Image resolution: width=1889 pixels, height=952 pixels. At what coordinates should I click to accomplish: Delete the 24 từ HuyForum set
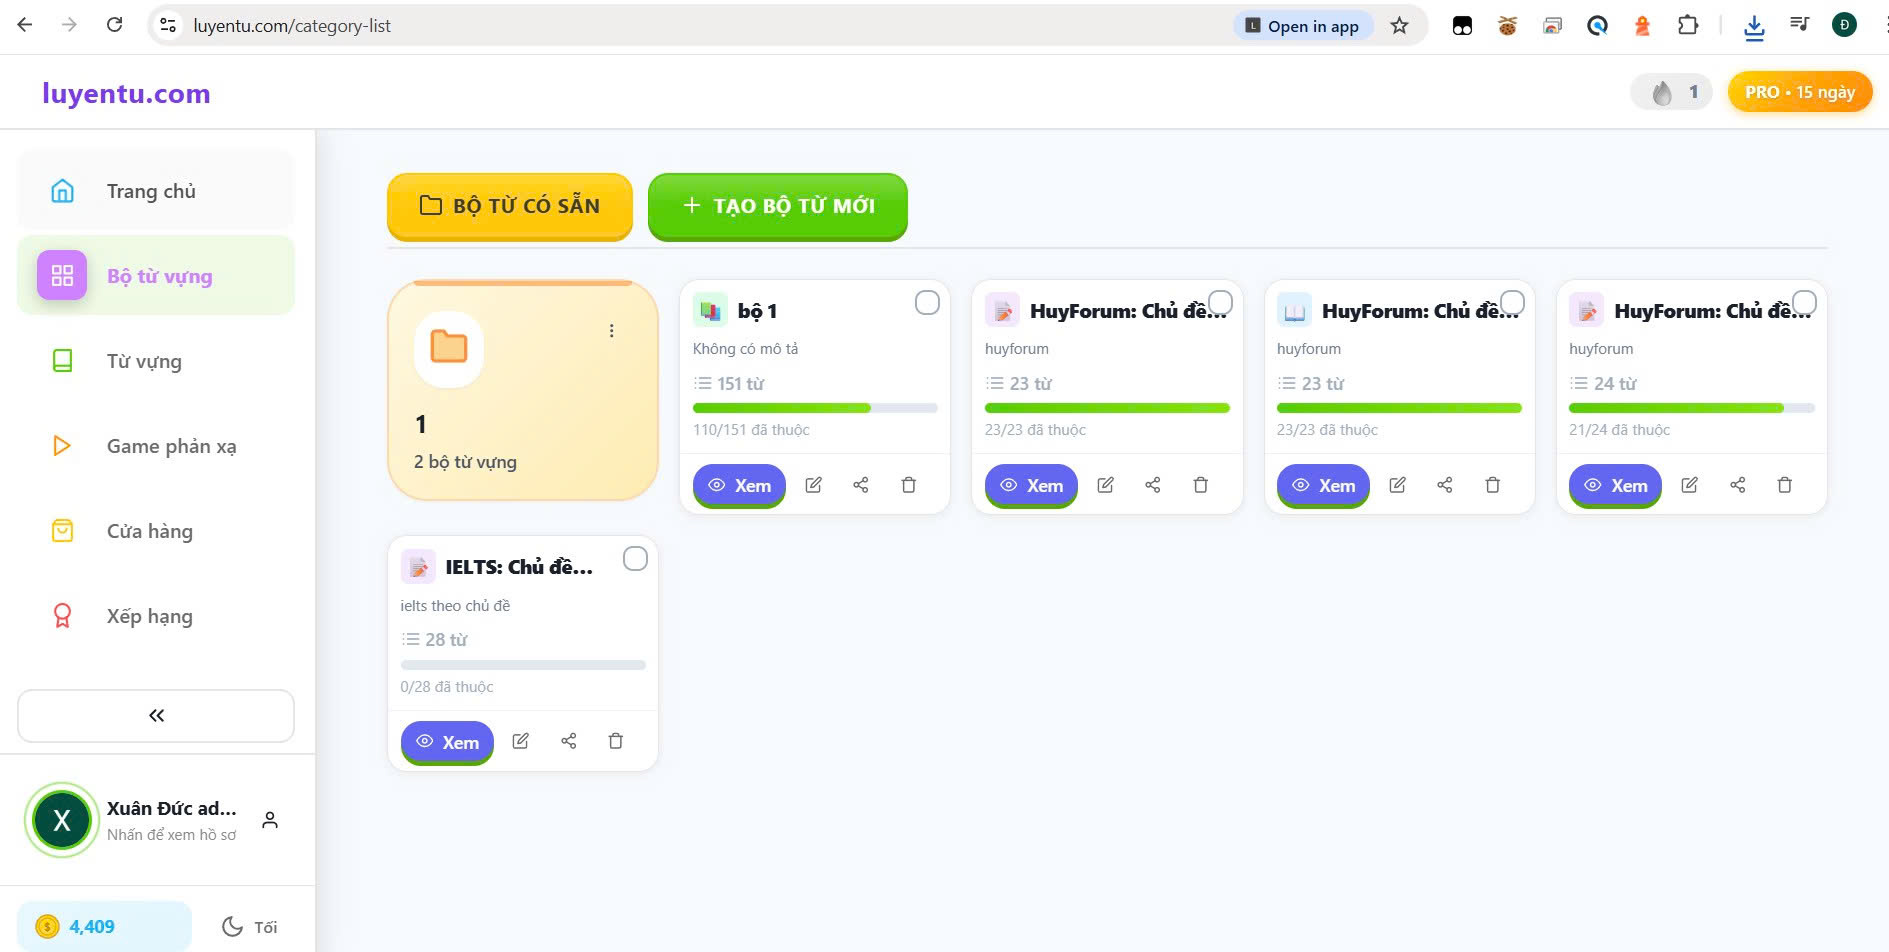1784,485
